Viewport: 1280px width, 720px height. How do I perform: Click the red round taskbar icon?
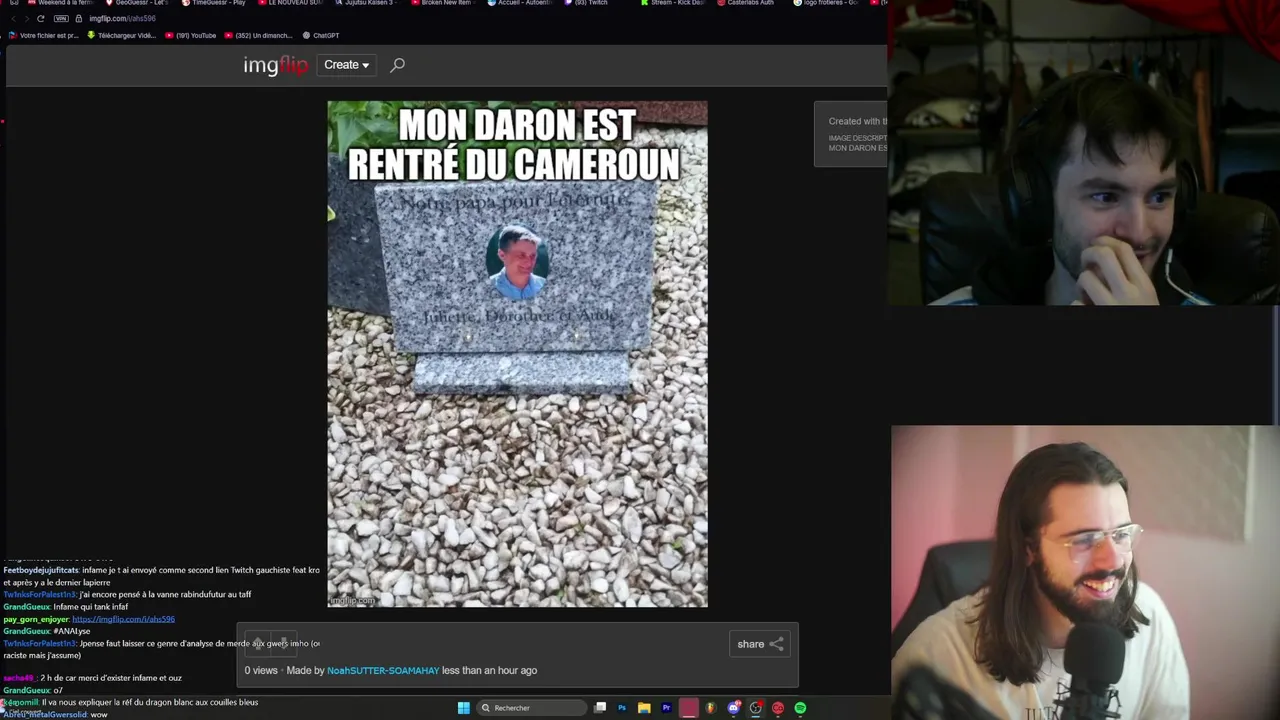(x=778, y=708)
